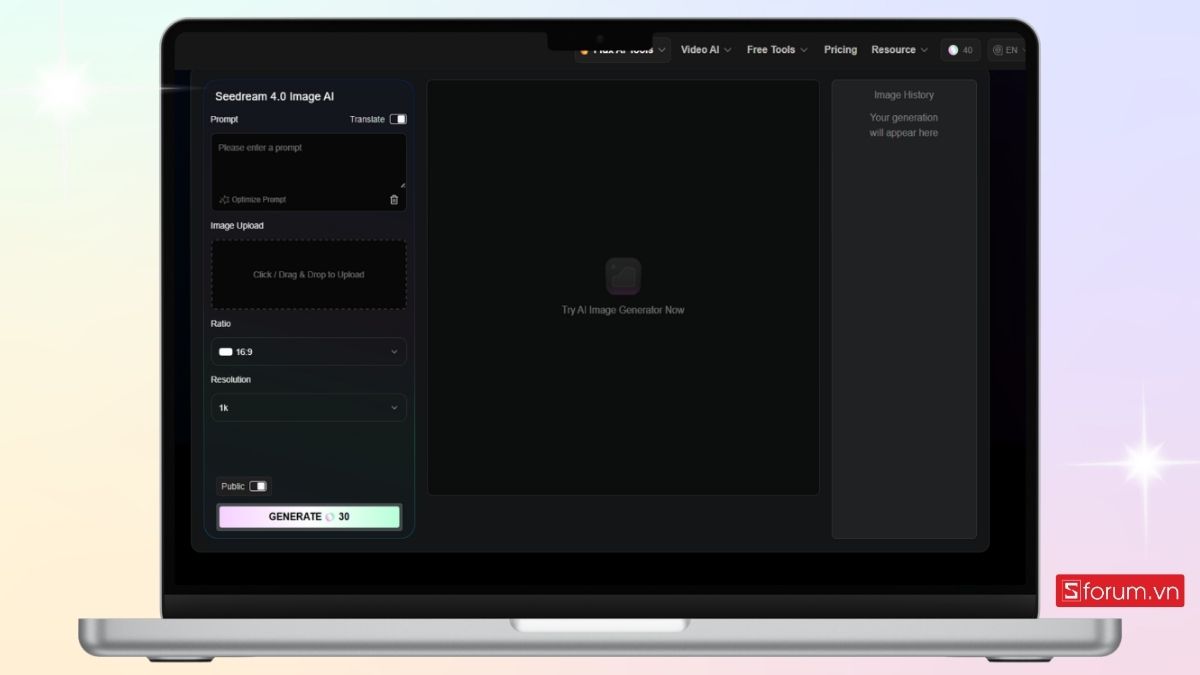
Task: Toggle the Translate switch
Action: coord(398,119)
